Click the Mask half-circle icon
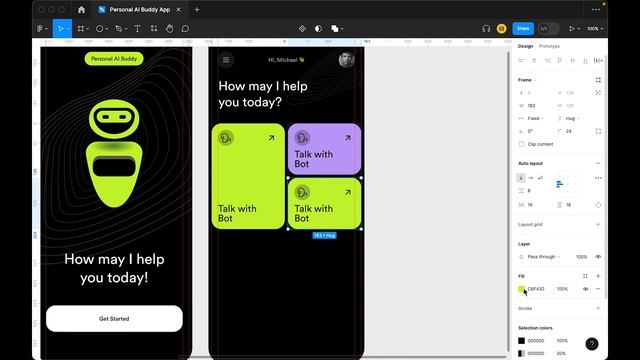Screen dimensions: 640x360 coord(318,29)
